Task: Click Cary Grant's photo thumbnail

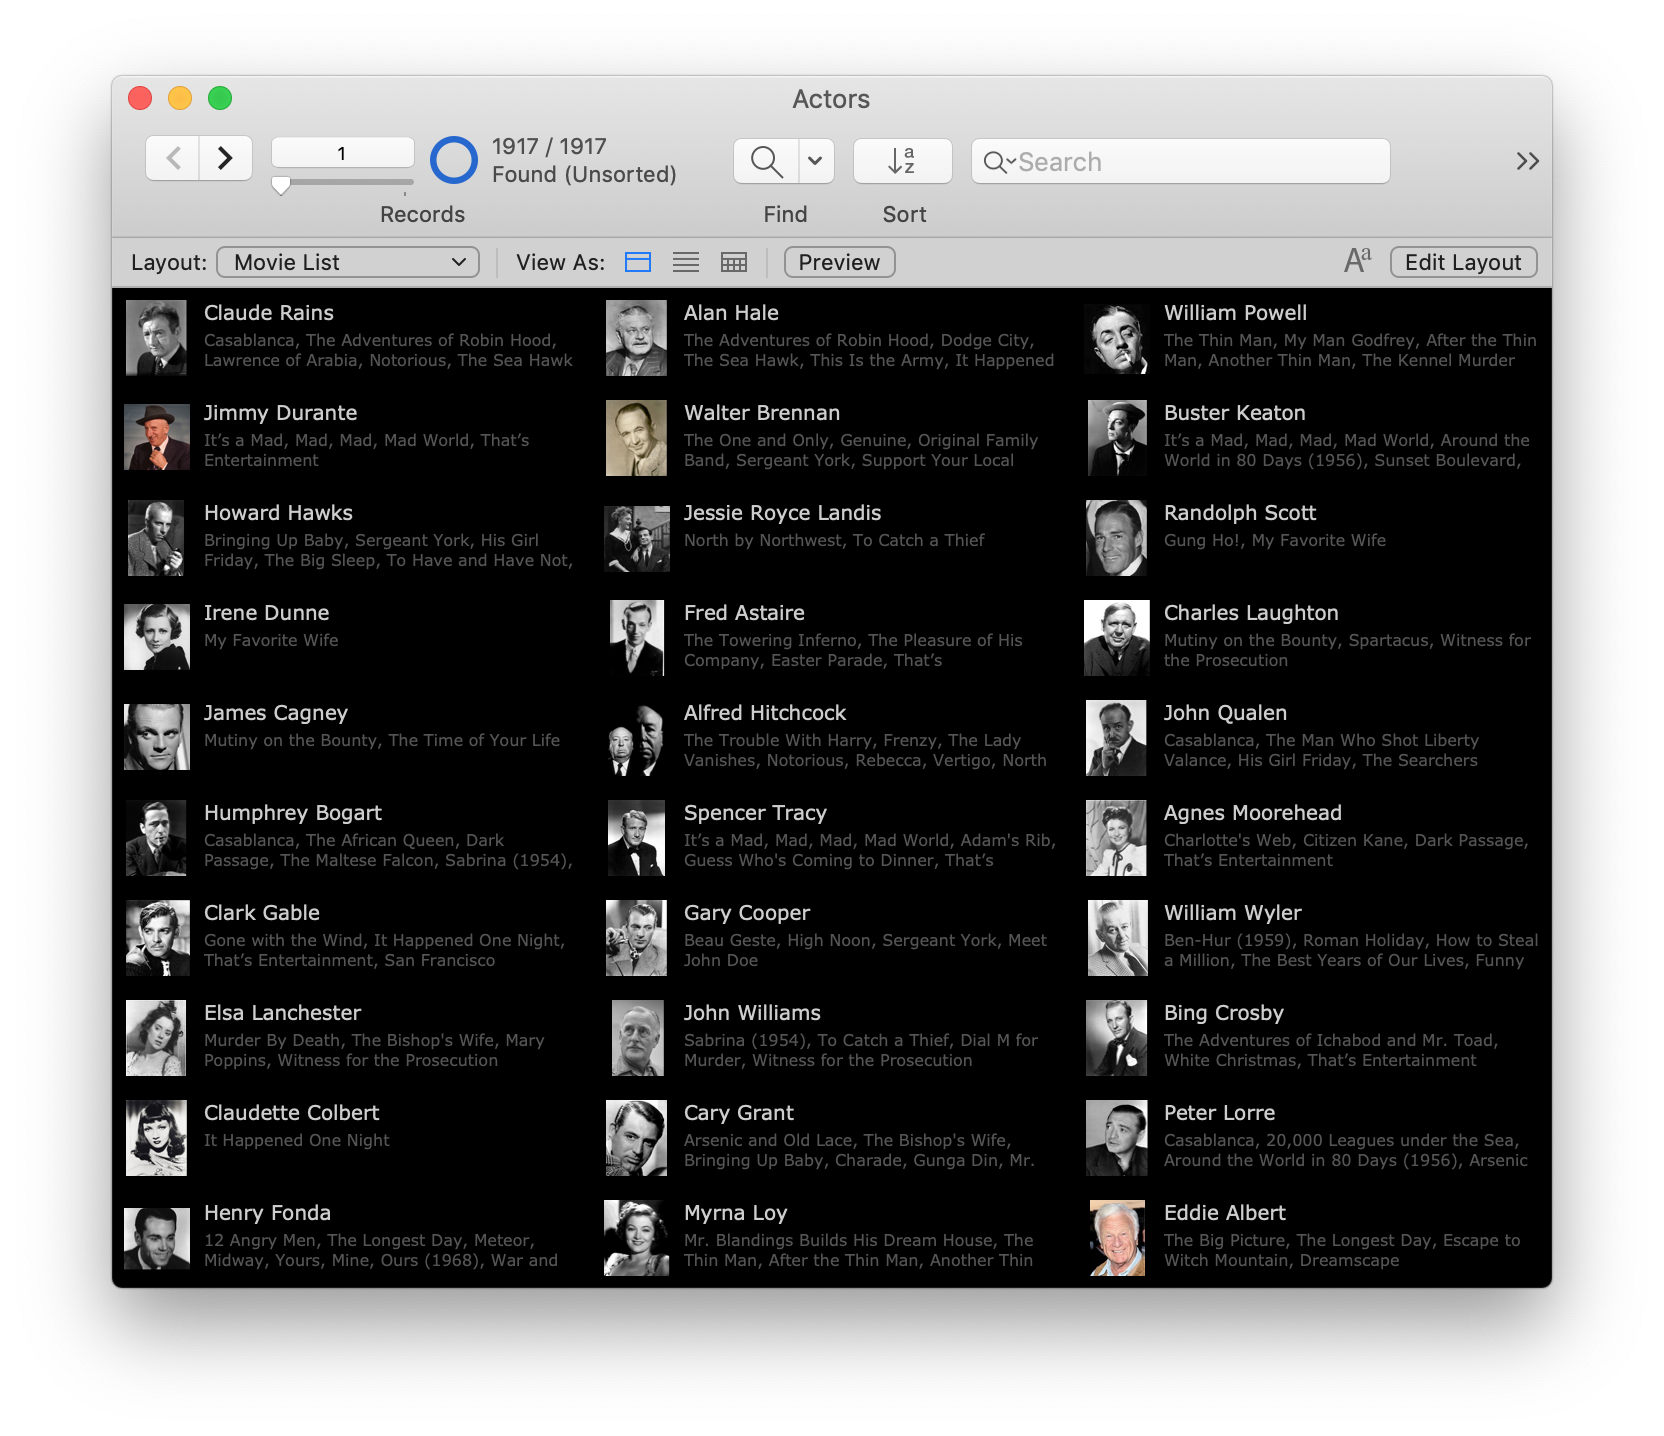Action: 636,1138
